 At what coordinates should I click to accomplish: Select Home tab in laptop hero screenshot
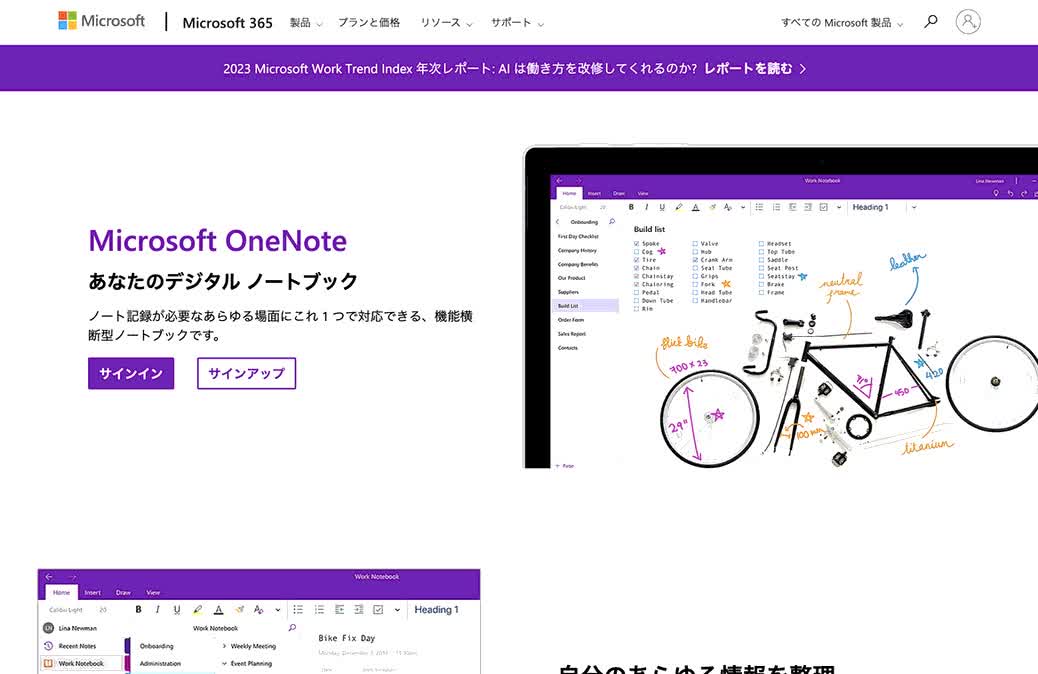pos(569,193)
